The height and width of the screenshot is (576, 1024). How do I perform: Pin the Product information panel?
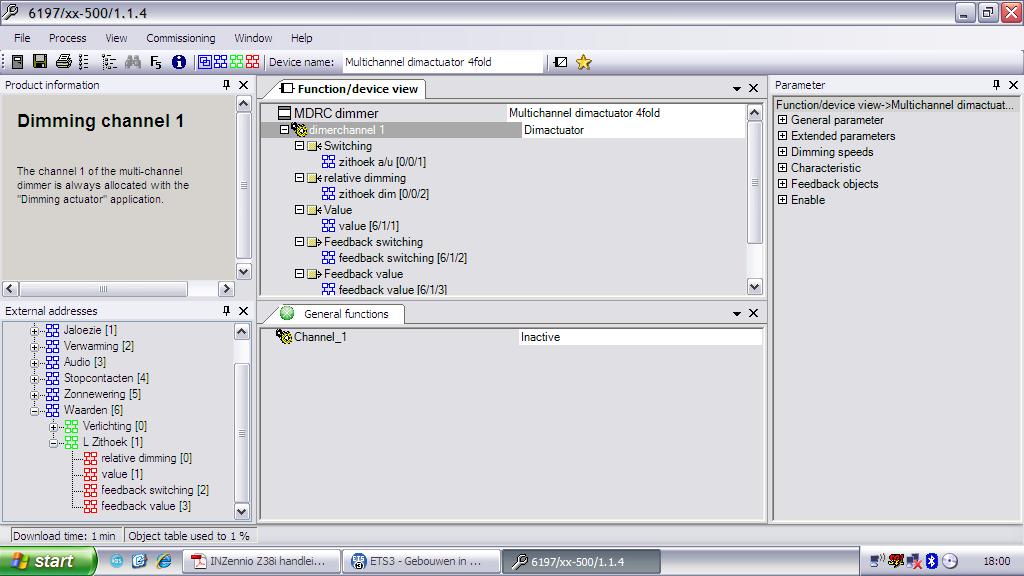click(226, 86)
